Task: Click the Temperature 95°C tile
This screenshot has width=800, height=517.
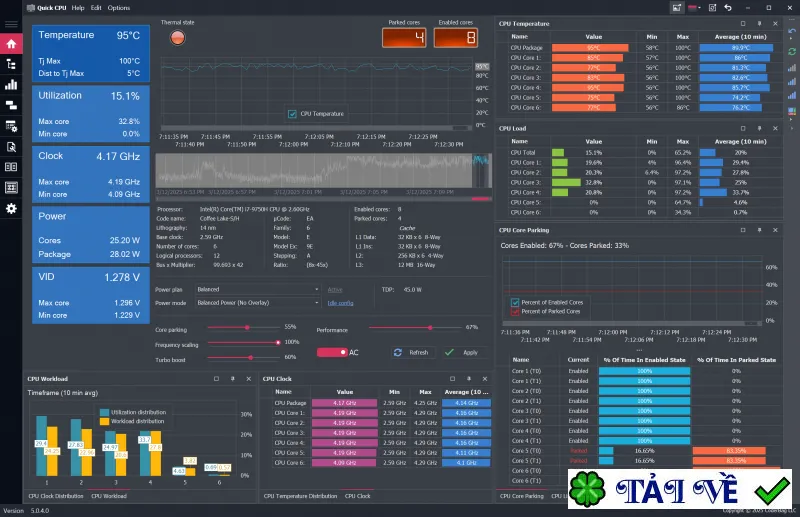Action: tap(91, 54)
